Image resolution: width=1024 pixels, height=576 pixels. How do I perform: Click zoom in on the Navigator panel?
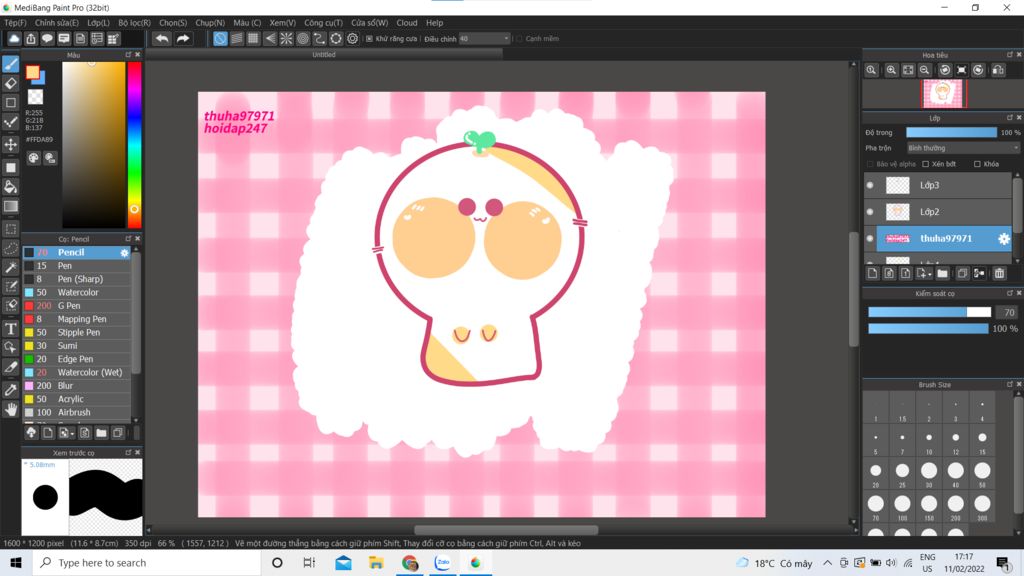point(891,70)
